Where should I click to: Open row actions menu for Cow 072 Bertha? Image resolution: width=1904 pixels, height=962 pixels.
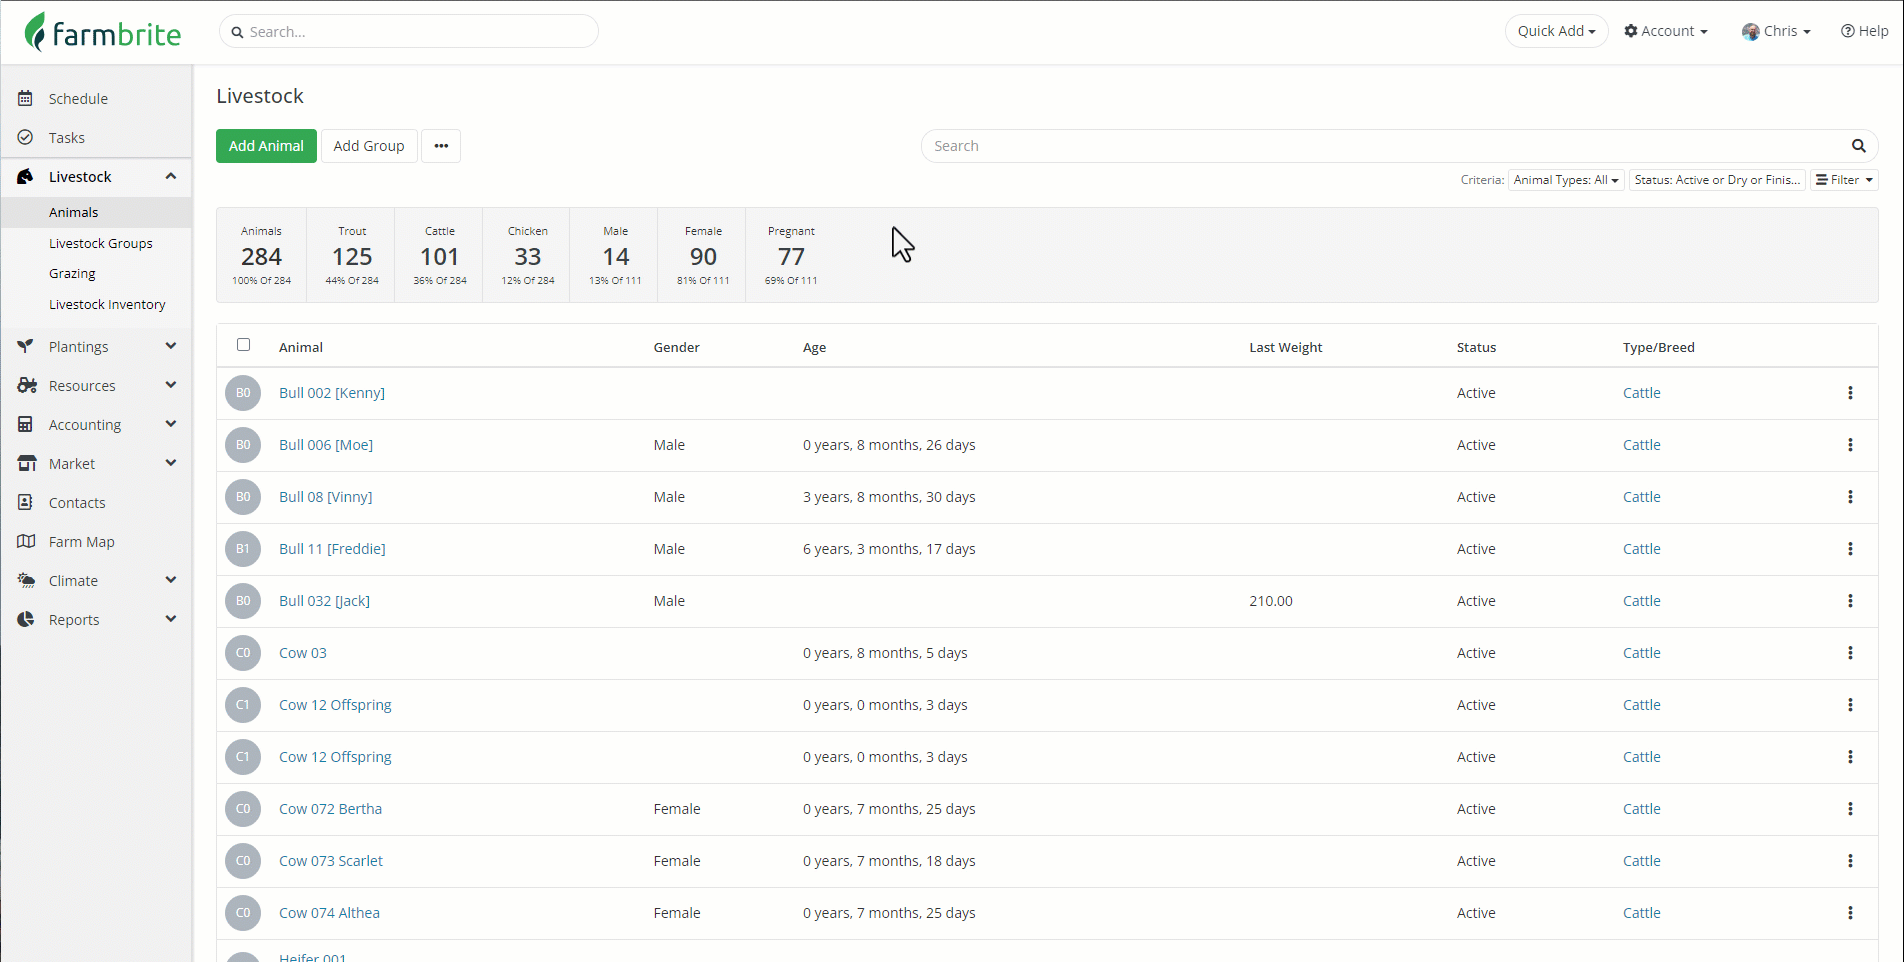1850,809
